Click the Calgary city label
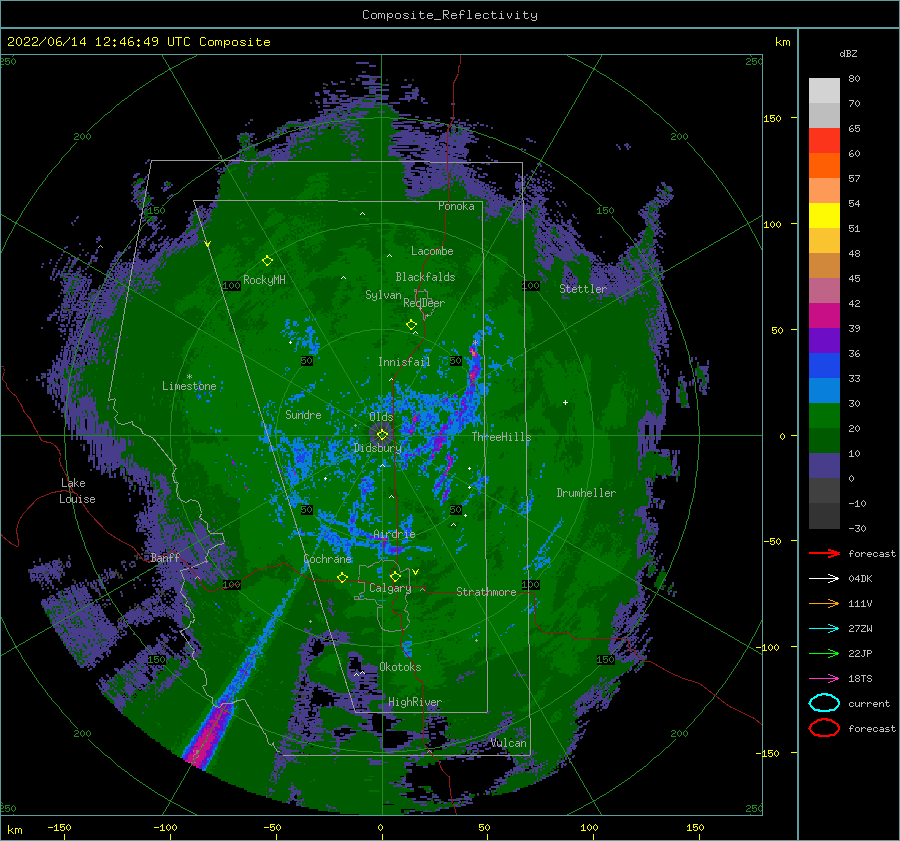Screen dimensions: 900x841 point(390,588)
